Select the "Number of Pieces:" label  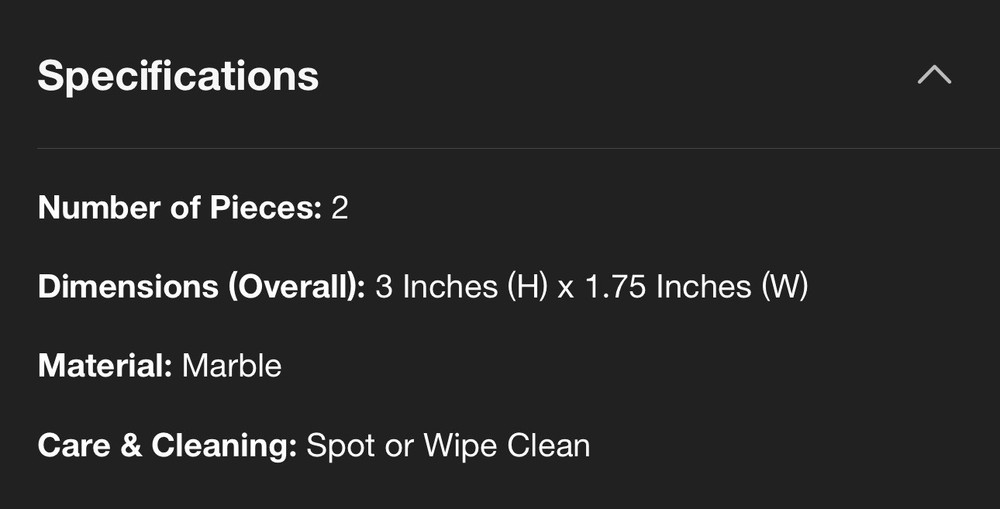click(x=179, y=208)
